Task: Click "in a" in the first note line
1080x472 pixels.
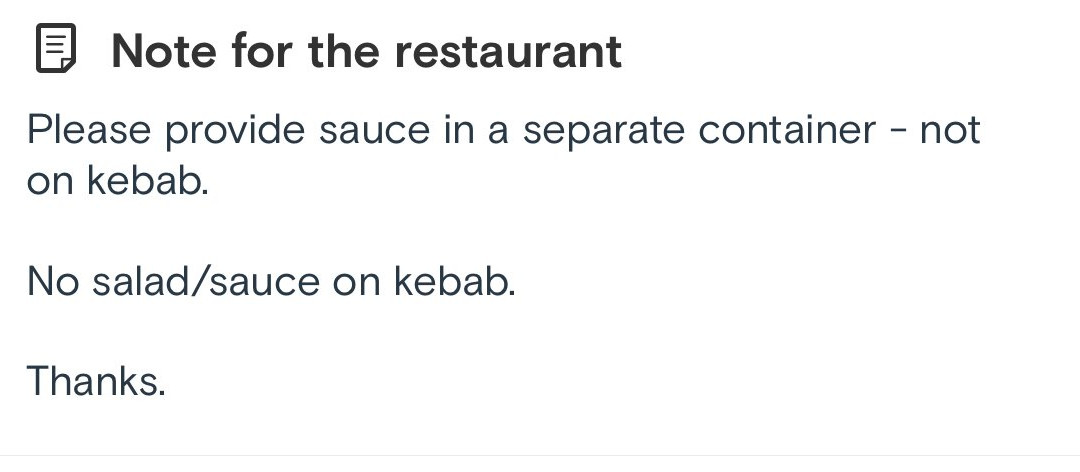Action: (477, 131)
